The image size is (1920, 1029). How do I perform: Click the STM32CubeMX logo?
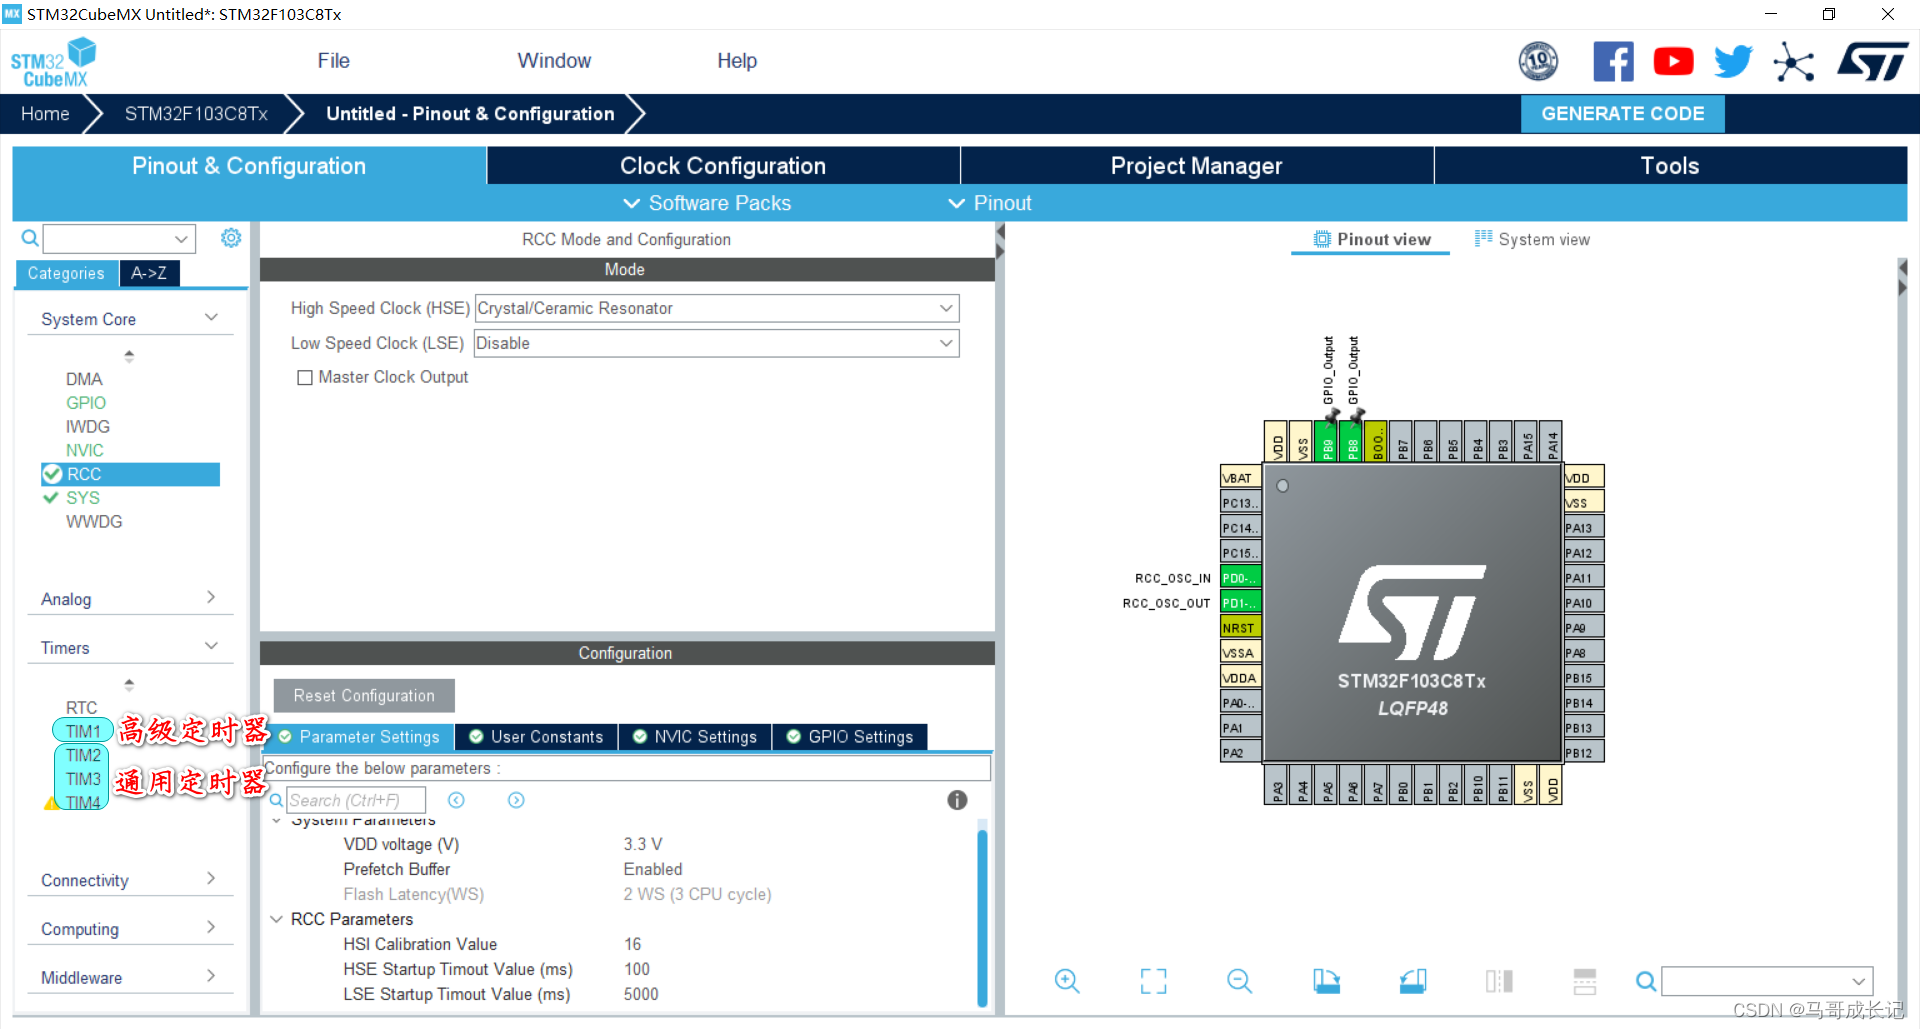(53, 62)
